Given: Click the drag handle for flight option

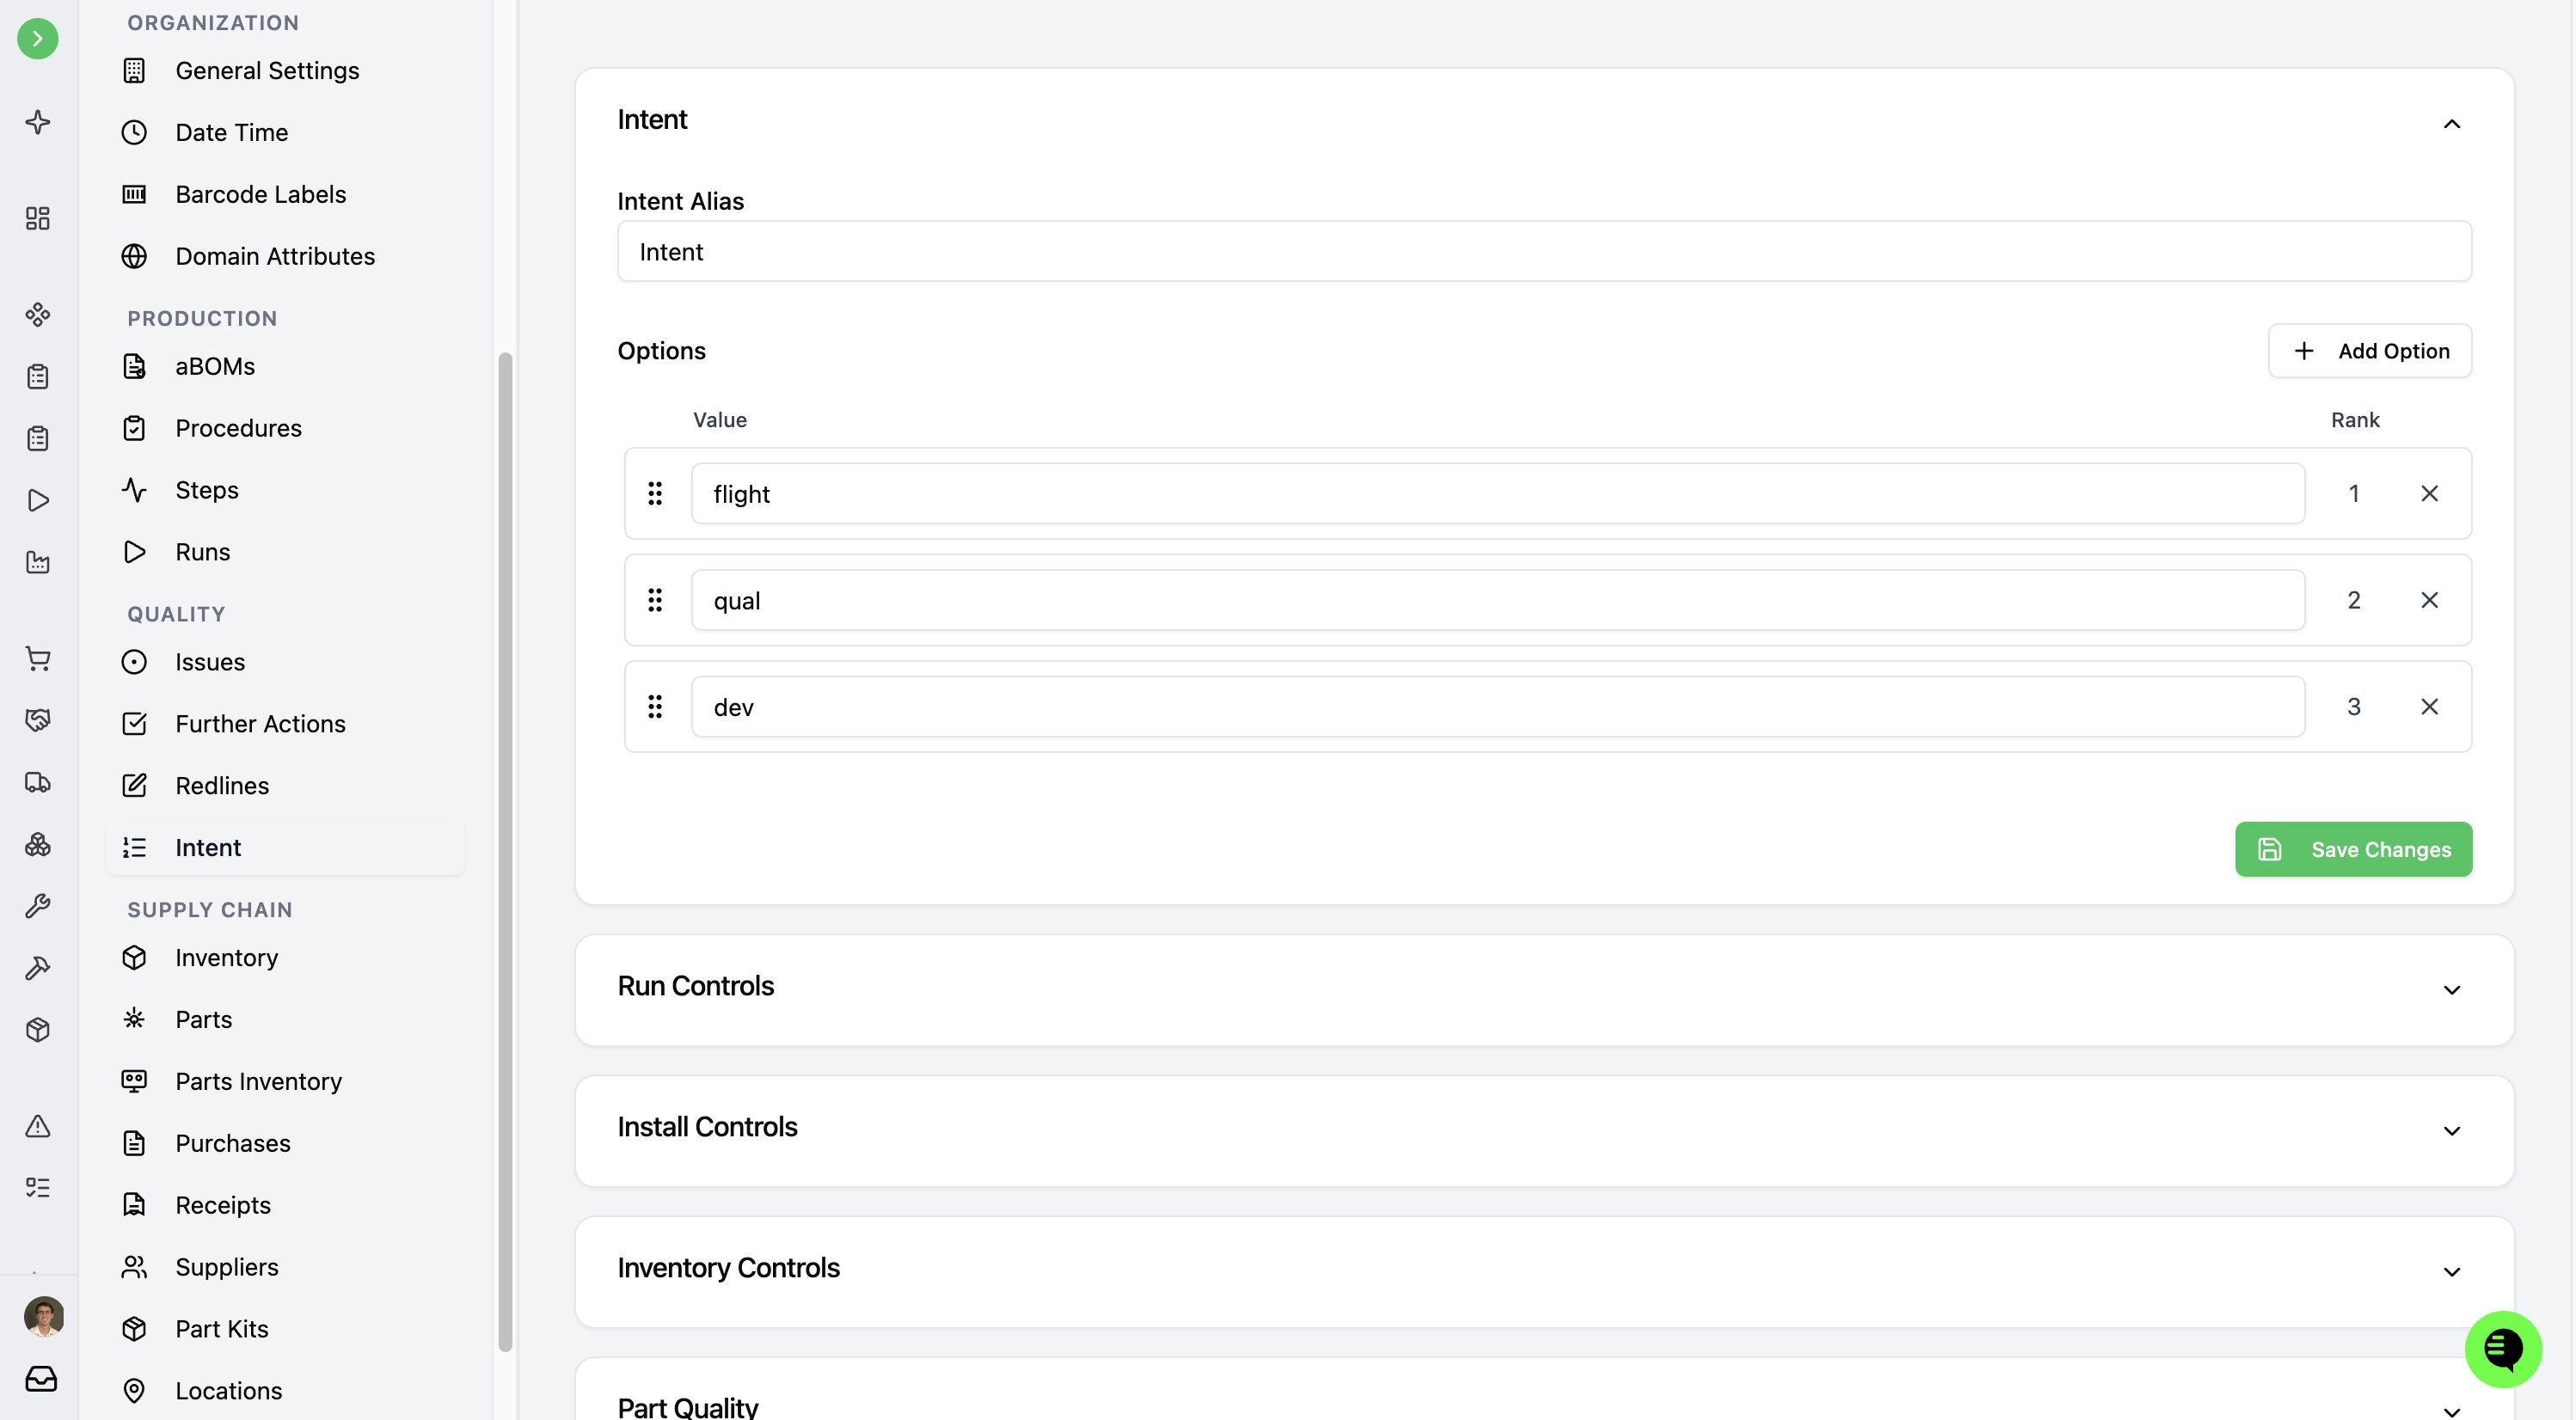Looking at the screenshot, I should coord(655,494).
